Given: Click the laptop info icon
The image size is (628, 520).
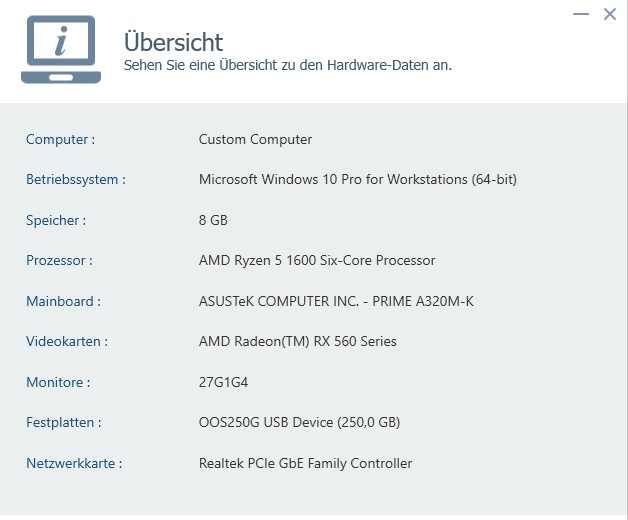Looking at the screenshot, I should tap(61, 49).
